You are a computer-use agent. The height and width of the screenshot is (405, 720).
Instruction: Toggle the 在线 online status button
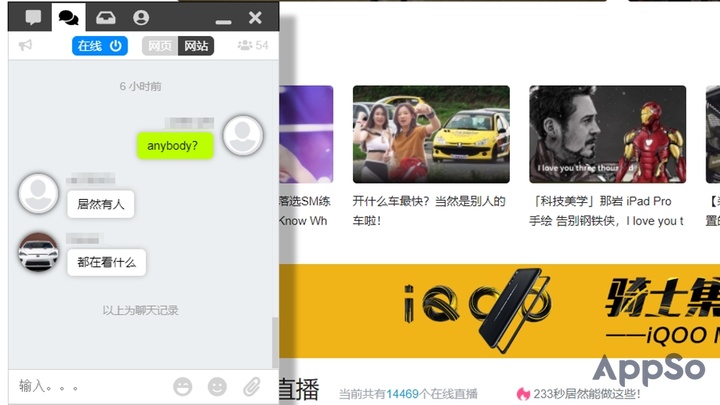[x=99, y=45]
